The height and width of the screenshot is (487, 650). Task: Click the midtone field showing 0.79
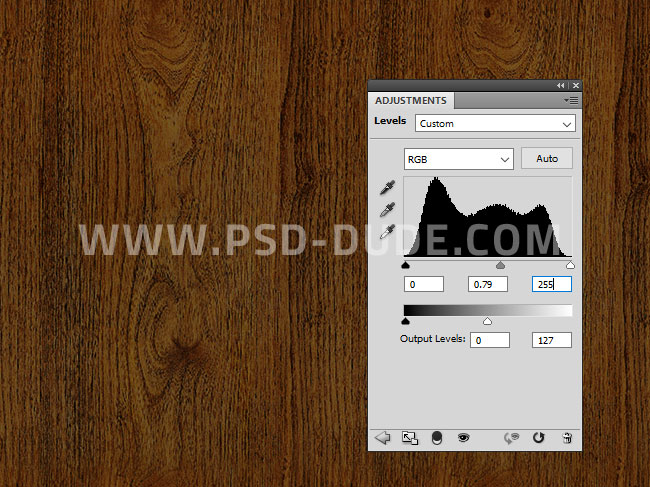(x=488, y=284)
